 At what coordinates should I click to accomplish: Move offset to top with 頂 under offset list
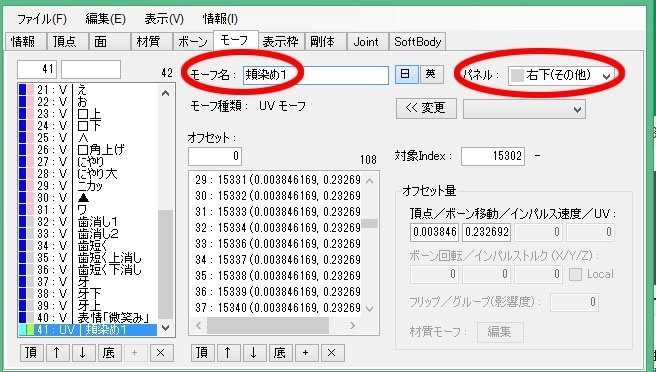pyautogui.click(x=202, y=353)
